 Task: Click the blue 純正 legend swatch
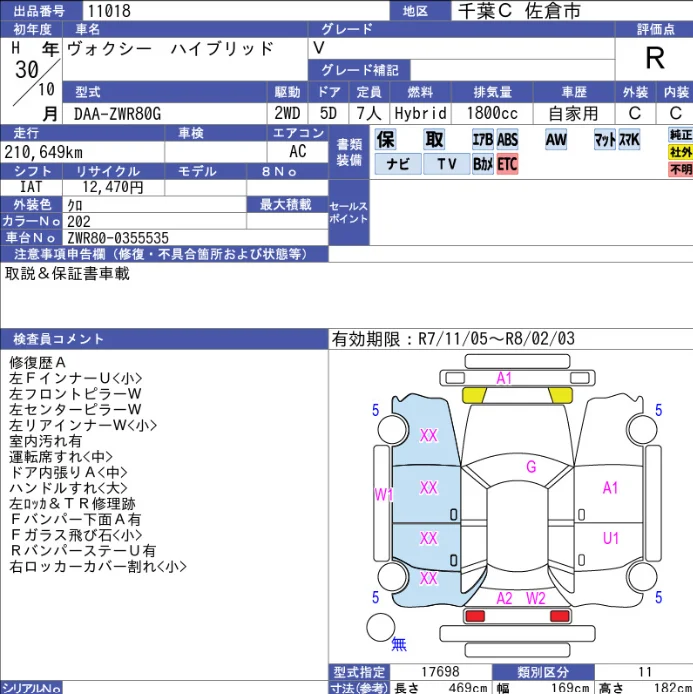(x=680, y=135)
